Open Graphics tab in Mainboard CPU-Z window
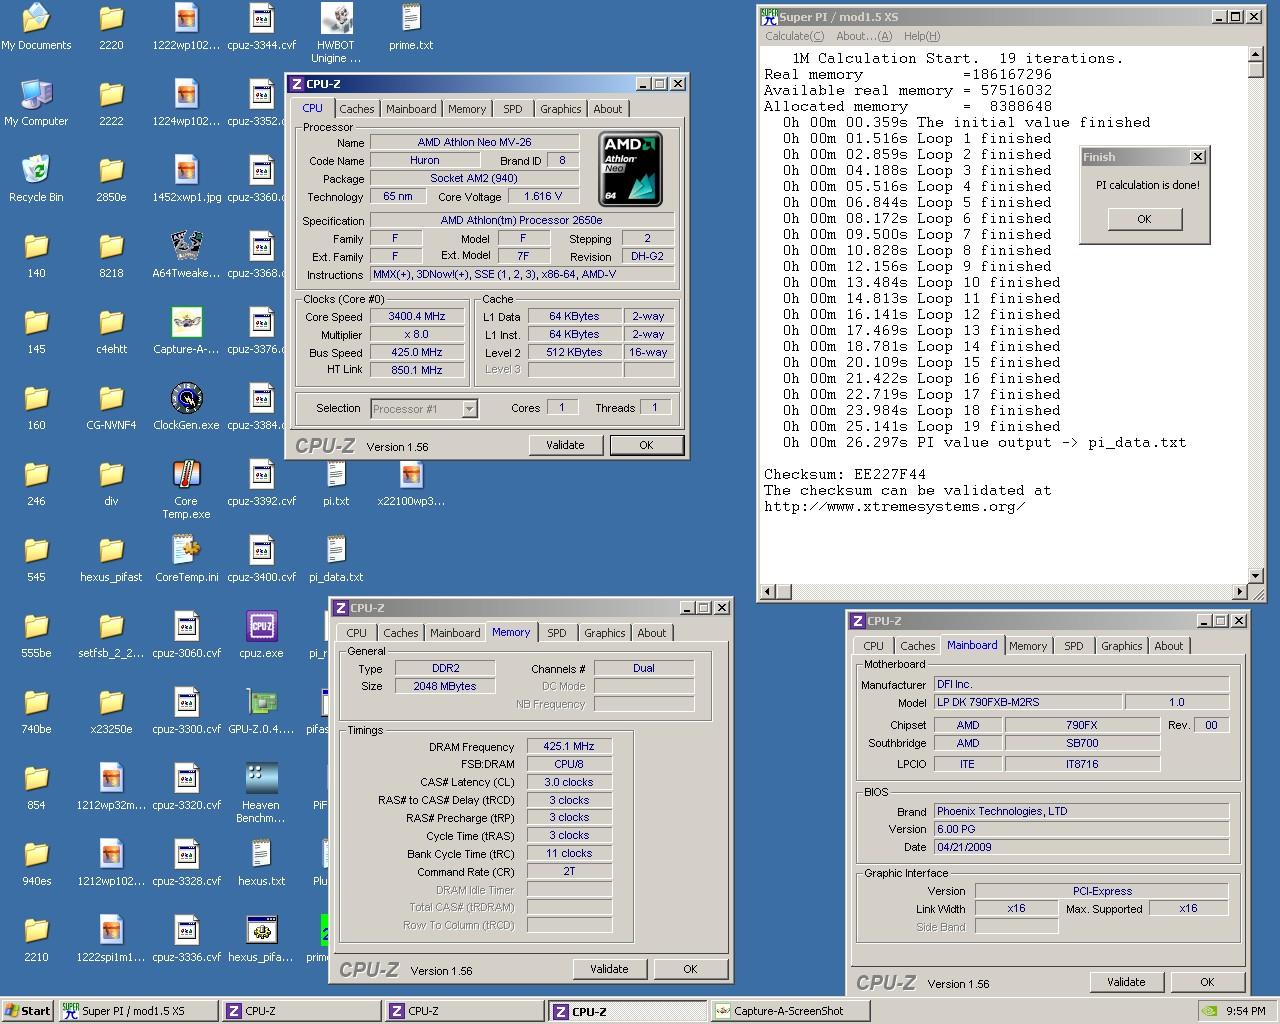The height and width of the screenshot is (1024, 1280). pos(1121,646)
